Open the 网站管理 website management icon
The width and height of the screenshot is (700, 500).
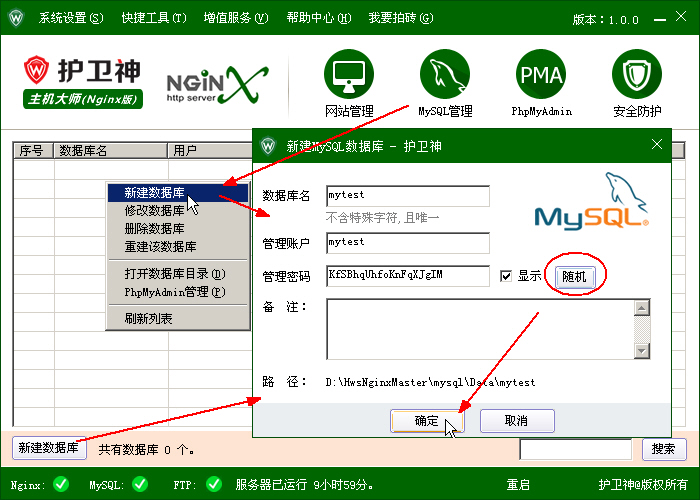tap(349, 75)
